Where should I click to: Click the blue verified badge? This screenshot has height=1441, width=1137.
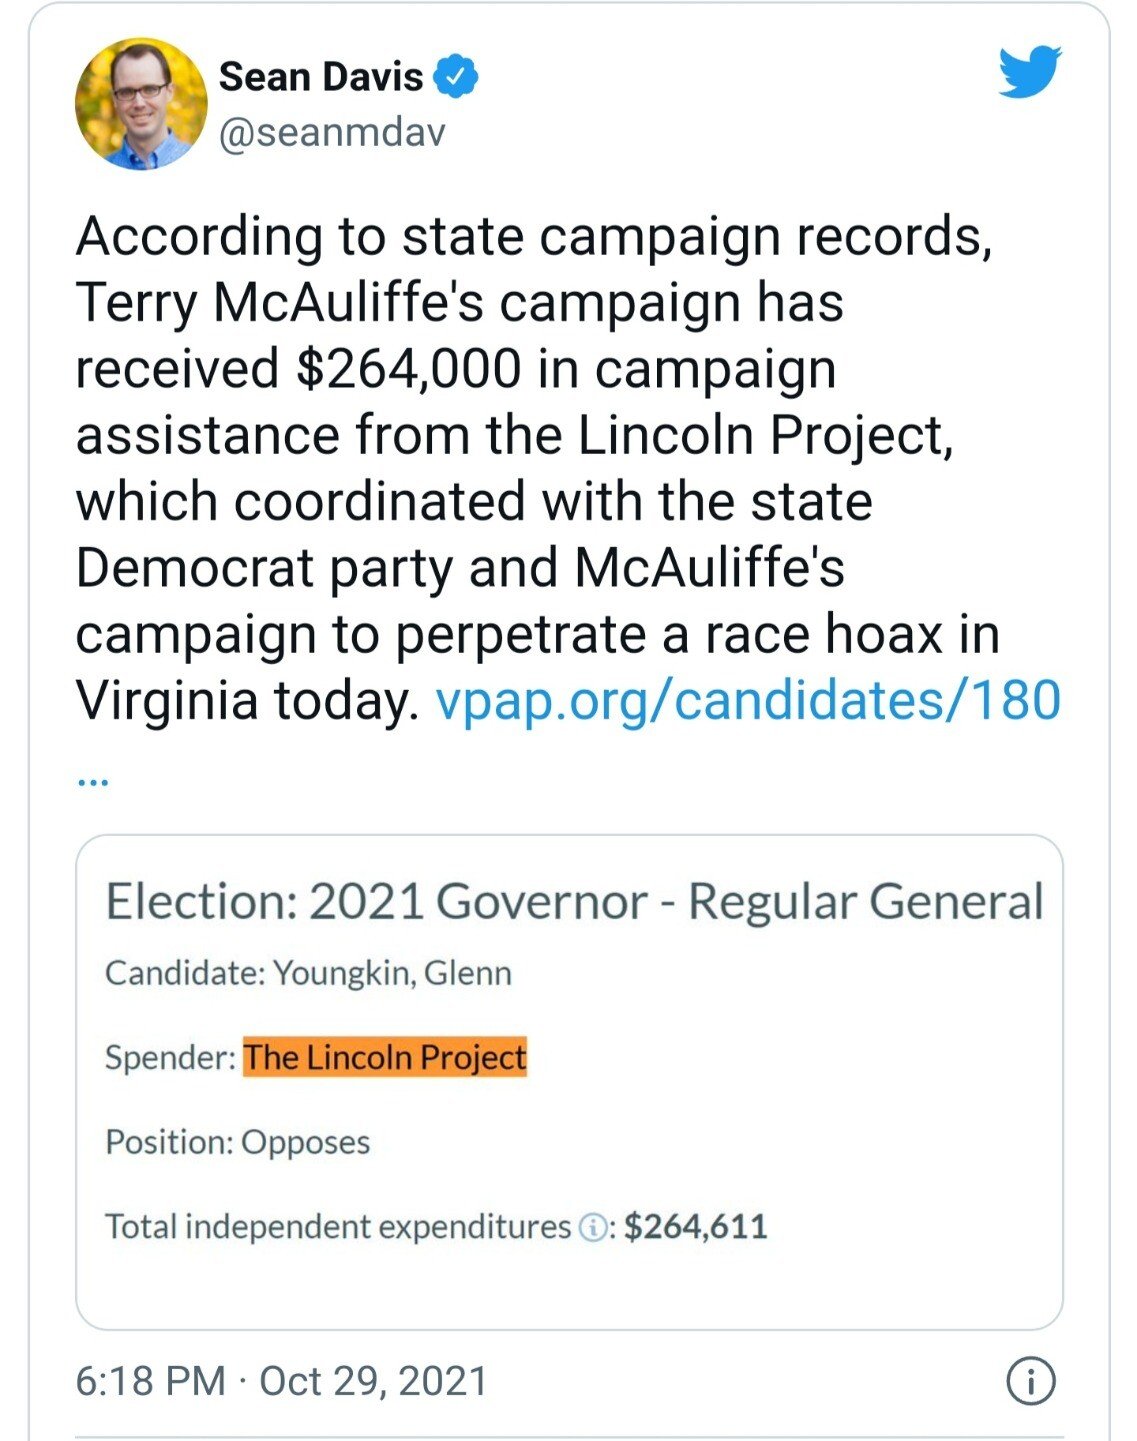(457, 77)
